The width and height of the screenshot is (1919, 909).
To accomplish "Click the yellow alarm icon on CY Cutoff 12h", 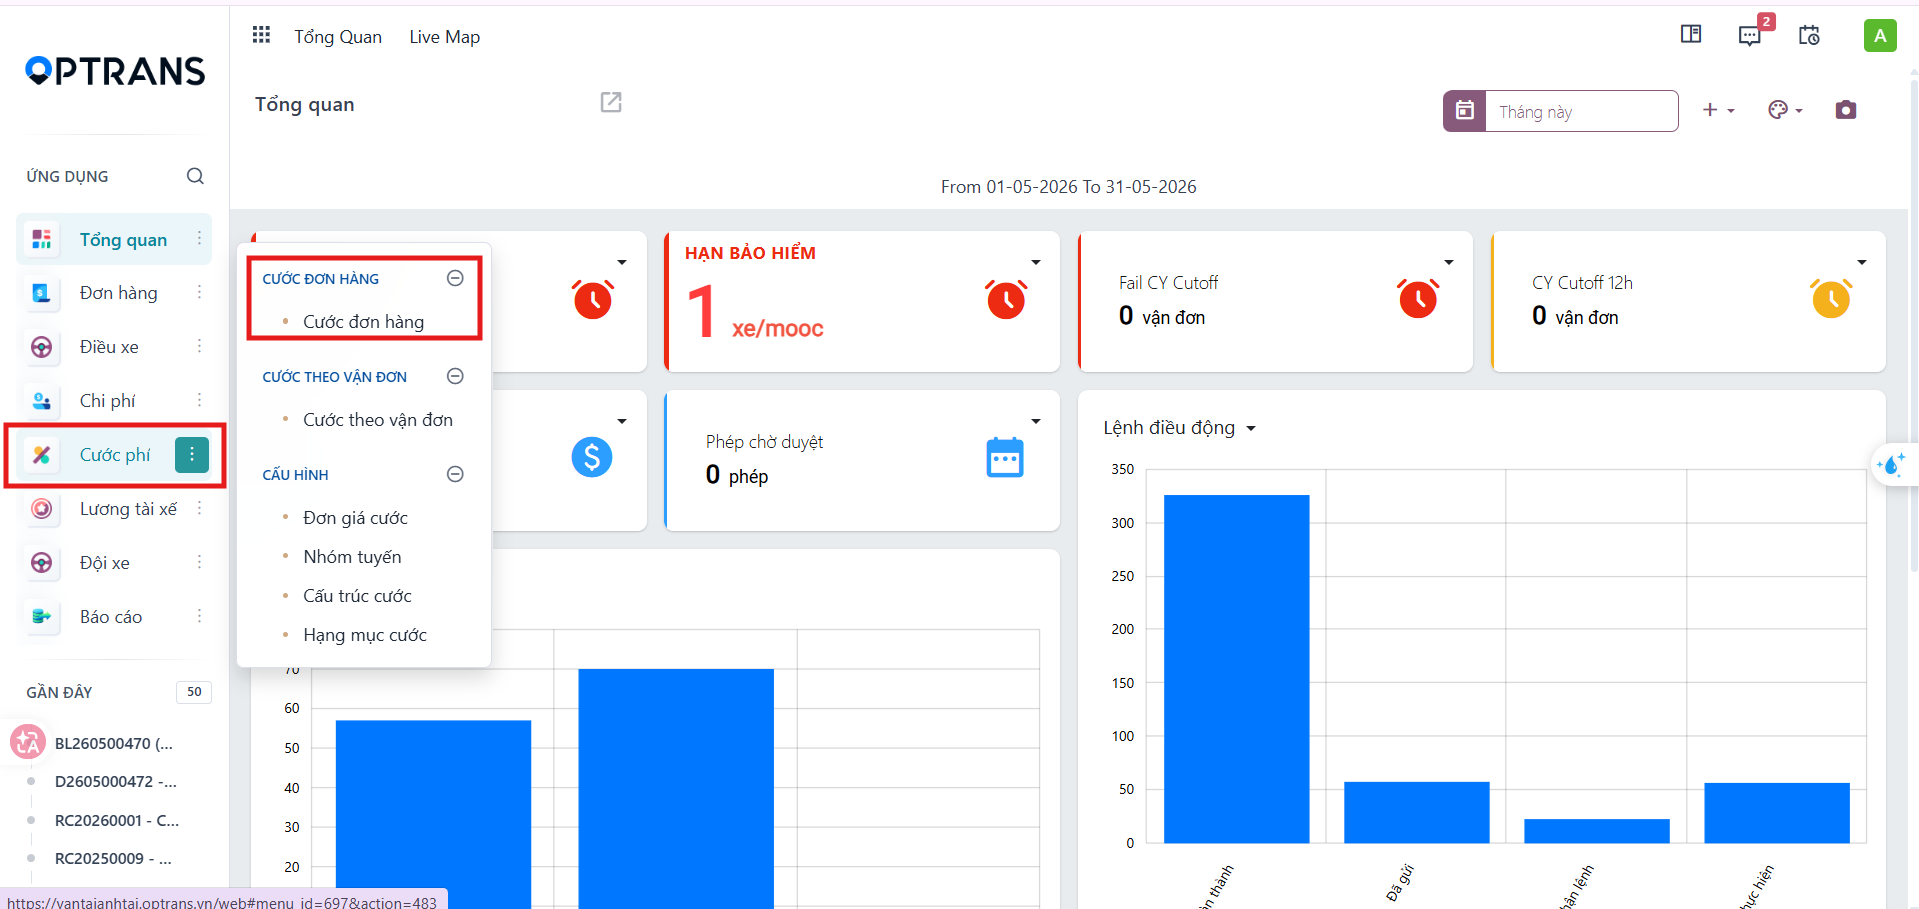I will [x=1831, y=298].
